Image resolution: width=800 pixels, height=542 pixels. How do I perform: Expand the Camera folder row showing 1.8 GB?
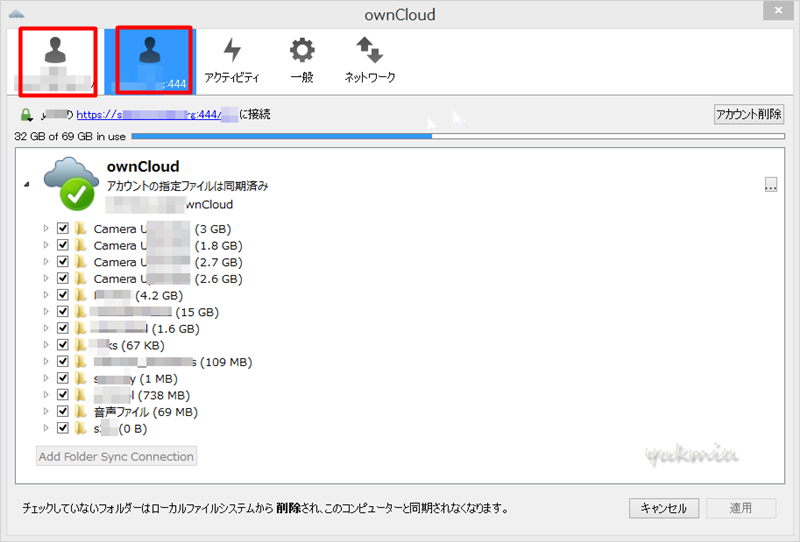(45, 245)
